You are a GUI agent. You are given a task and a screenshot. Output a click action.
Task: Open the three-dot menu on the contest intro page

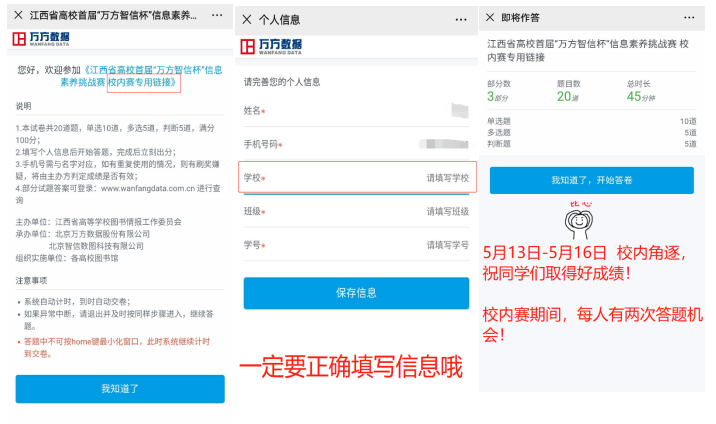point(217,15)
